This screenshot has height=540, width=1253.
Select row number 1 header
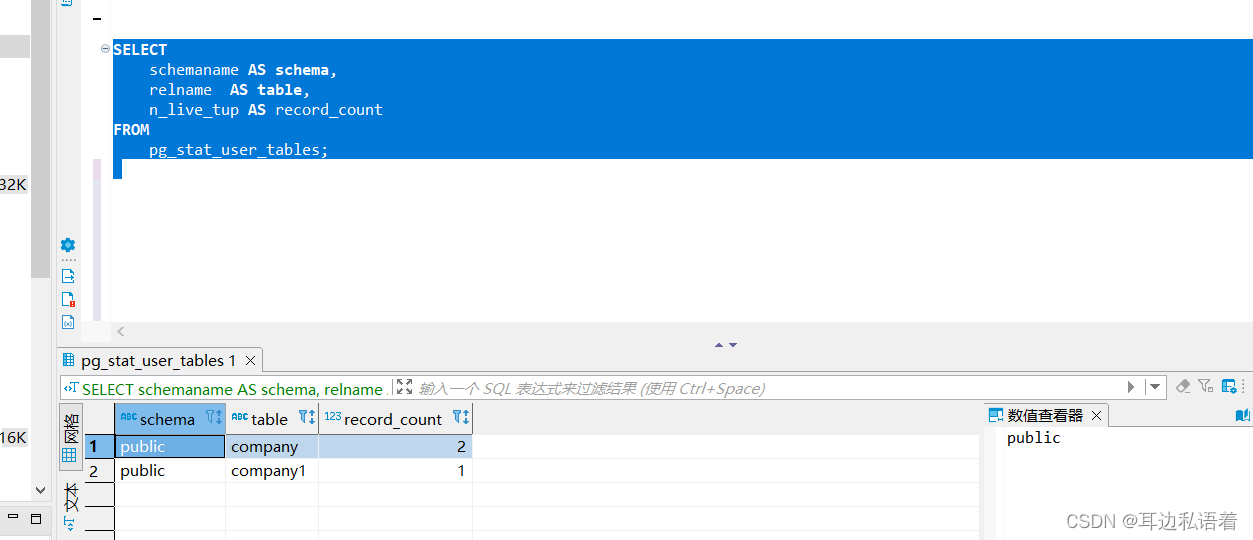99,446
